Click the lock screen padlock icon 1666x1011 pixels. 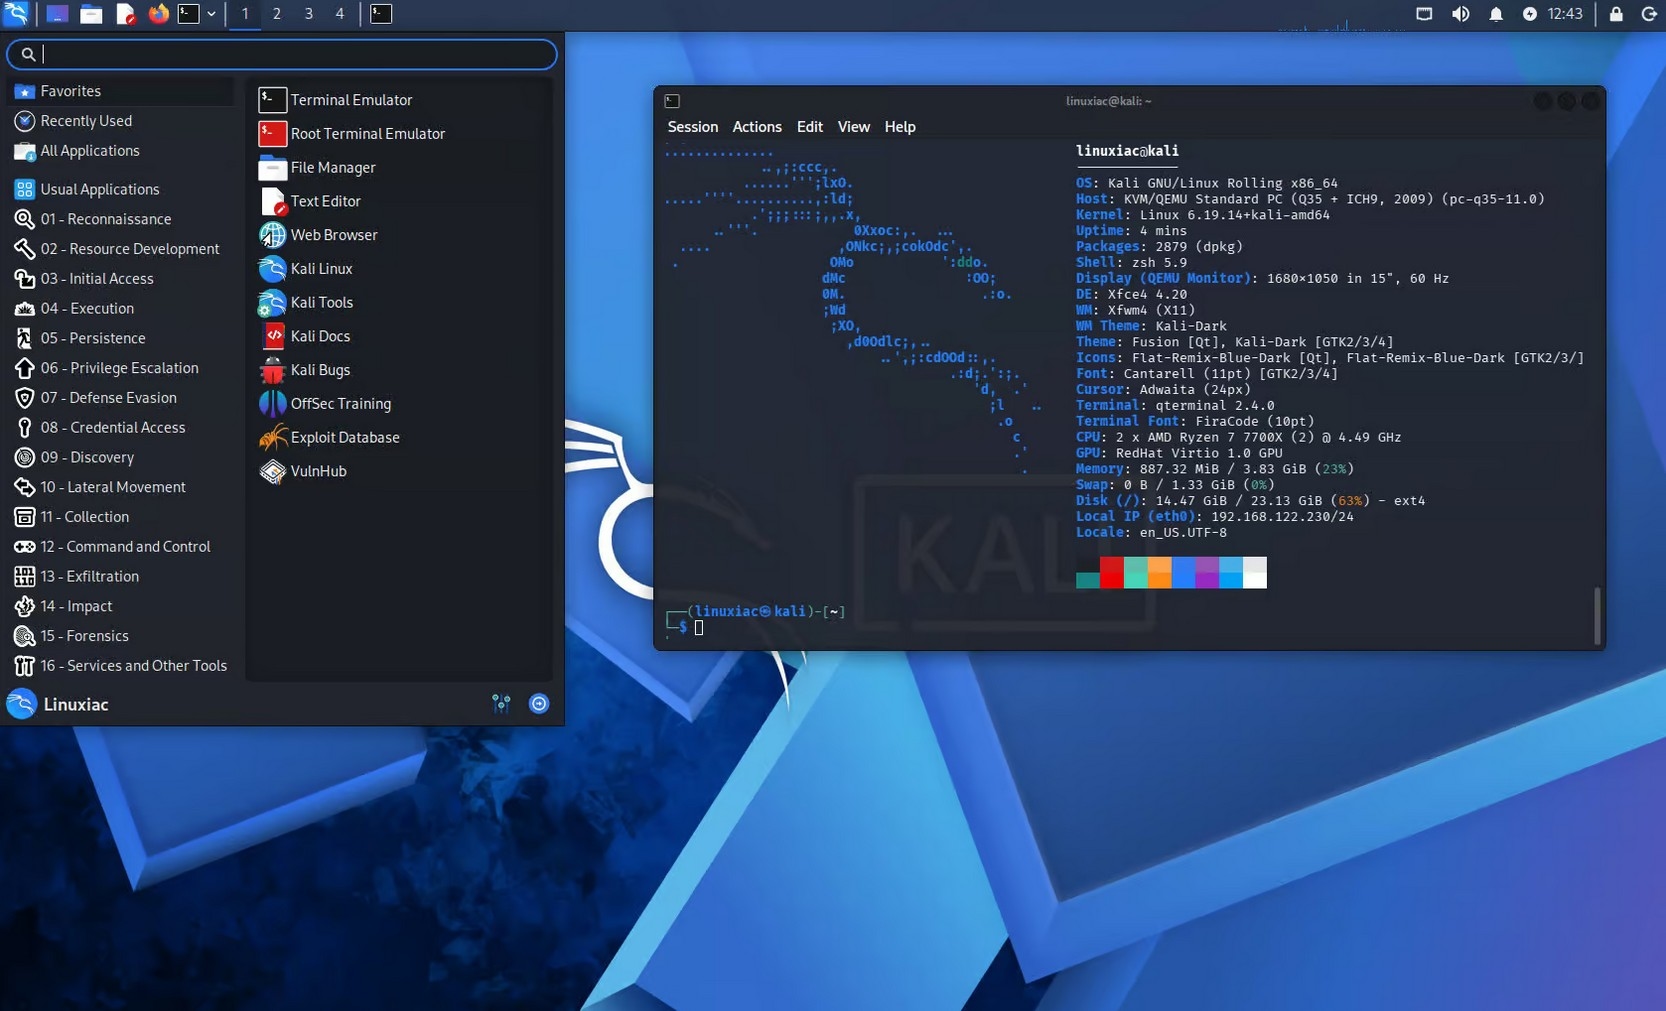click(x=1616, y=14)
